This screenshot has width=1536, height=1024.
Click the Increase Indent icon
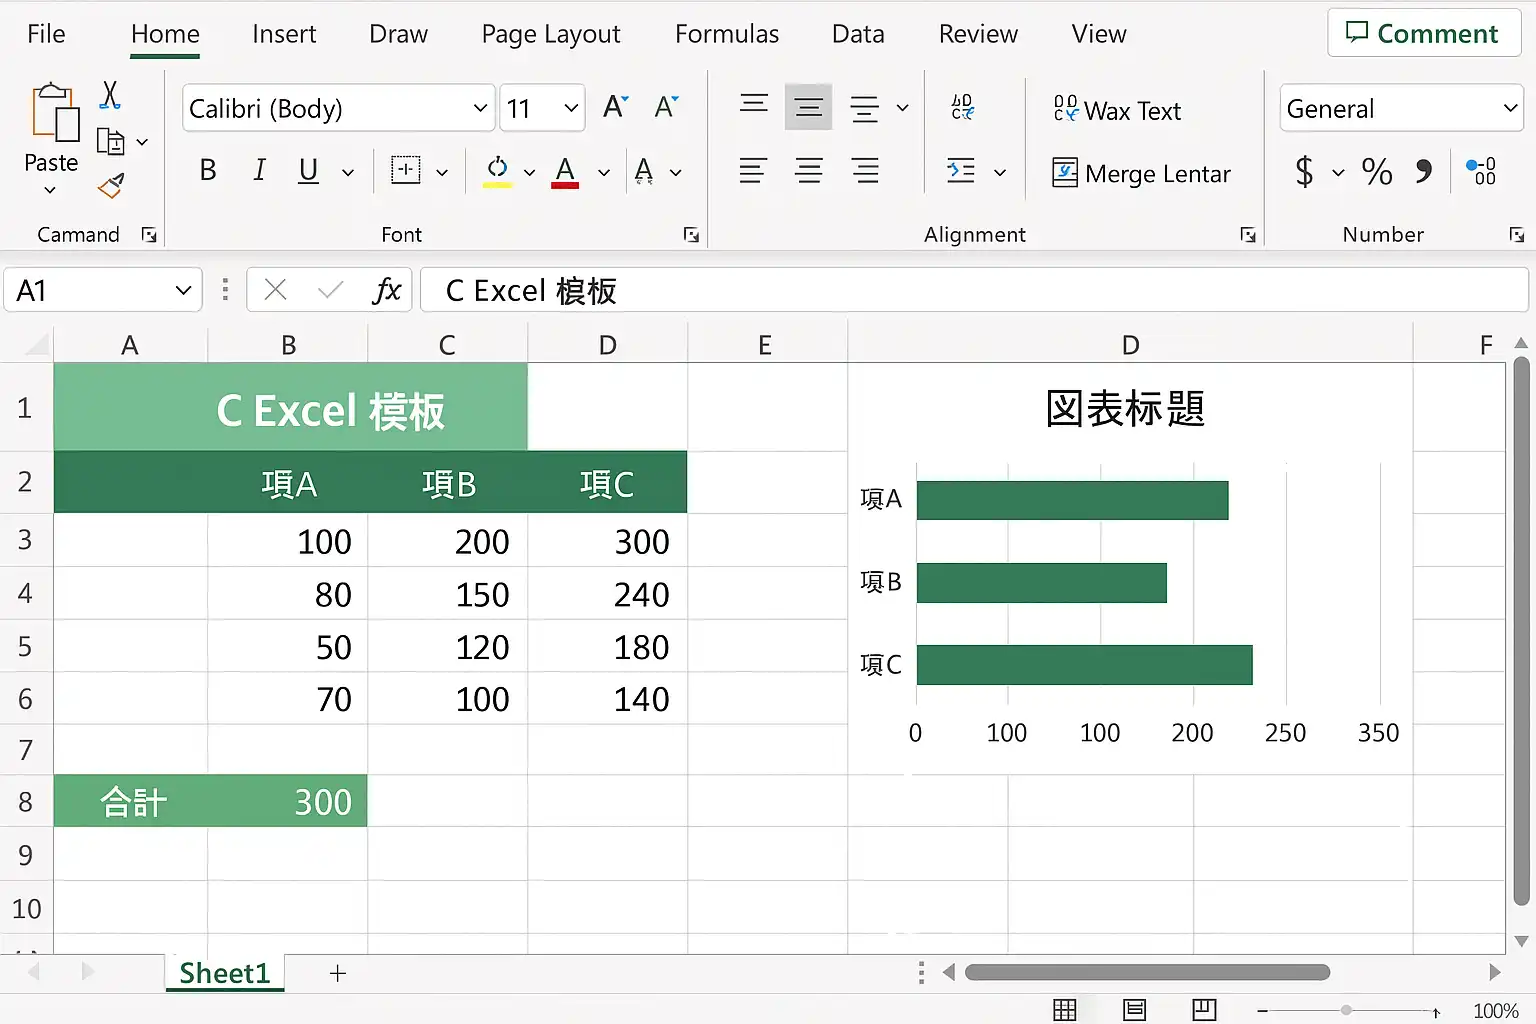click(x=961, y=171)
